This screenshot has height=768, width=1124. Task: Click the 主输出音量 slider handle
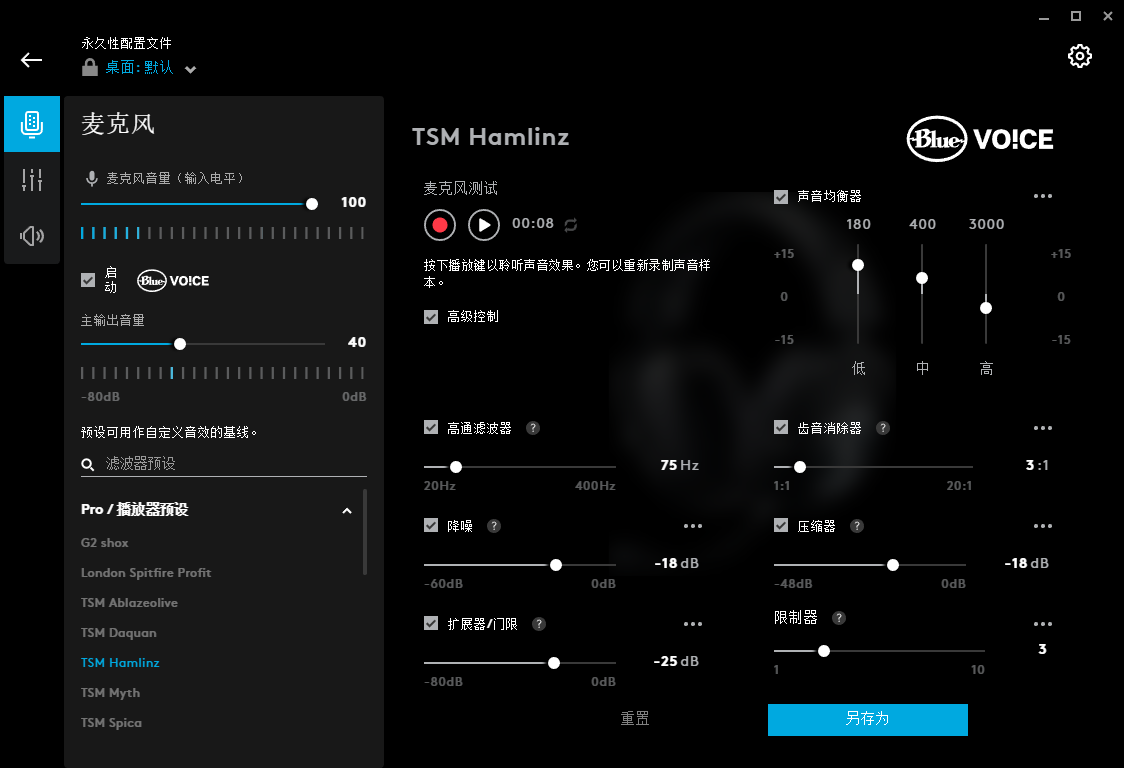[180, 344]
